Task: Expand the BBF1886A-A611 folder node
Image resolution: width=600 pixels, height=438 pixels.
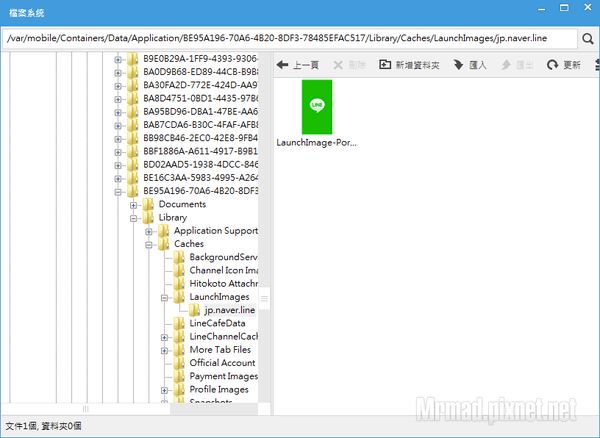Action: [x=118, y=152]
